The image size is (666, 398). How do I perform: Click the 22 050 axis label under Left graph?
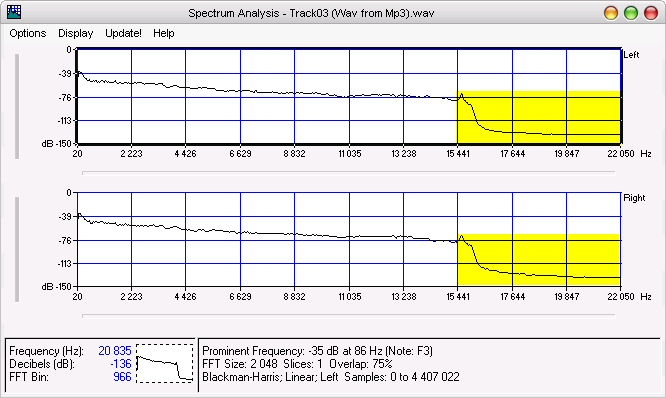621,154
